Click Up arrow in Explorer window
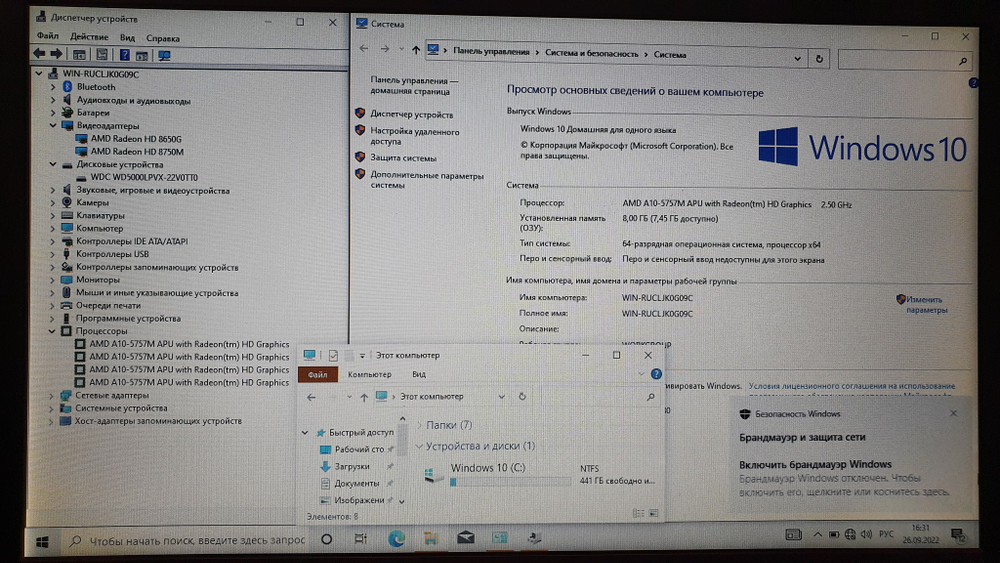The height and width of the screenshot is (563, 1000). [364, 397]
